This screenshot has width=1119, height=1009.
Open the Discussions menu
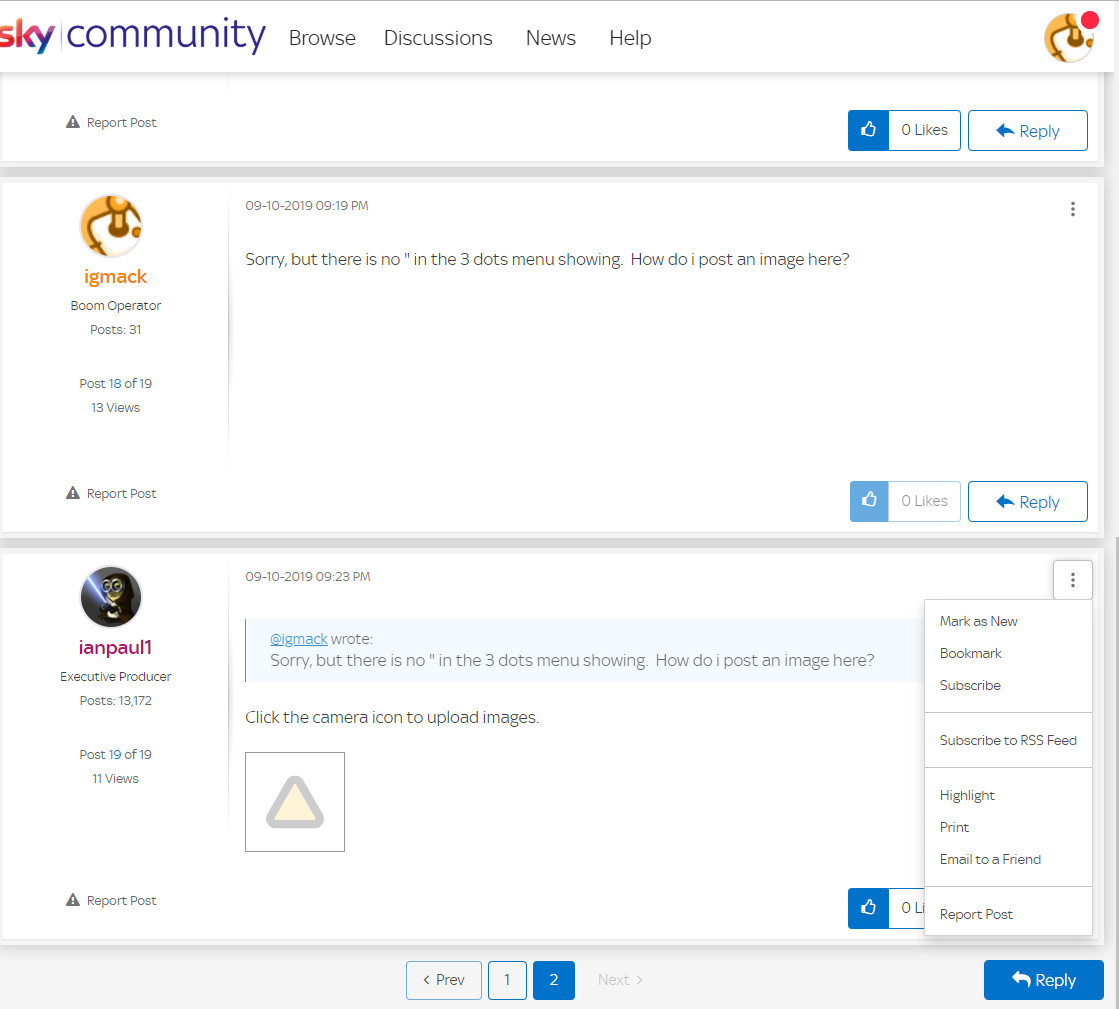click(438, 38)
